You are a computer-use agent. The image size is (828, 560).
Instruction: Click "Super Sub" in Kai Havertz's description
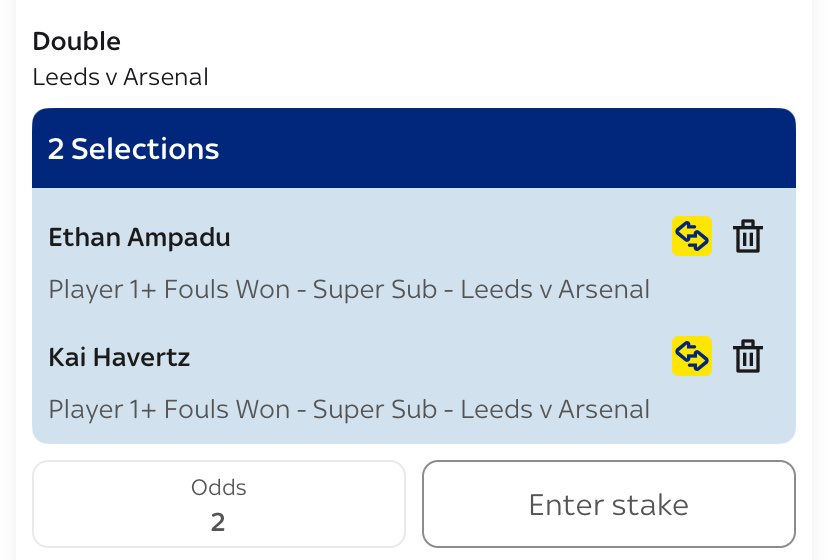pyautogui.click(x=374, y=409)
